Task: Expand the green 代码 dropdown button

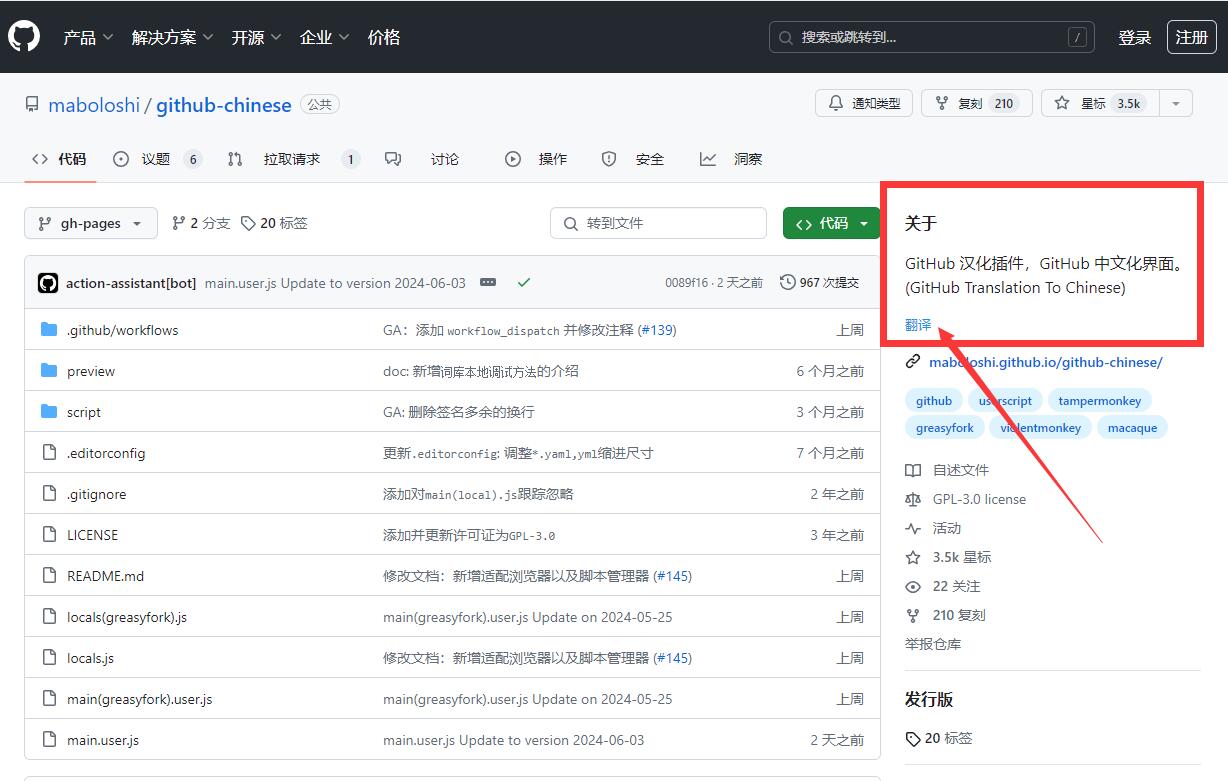Action: [x=831, y=223]
